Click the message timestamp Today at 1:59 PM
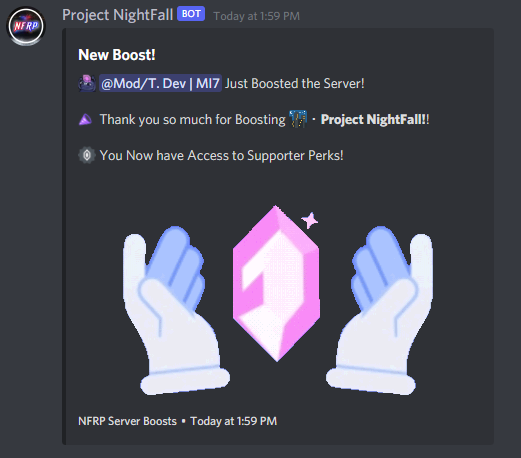 pyautogui.click(x=256, y=16)
